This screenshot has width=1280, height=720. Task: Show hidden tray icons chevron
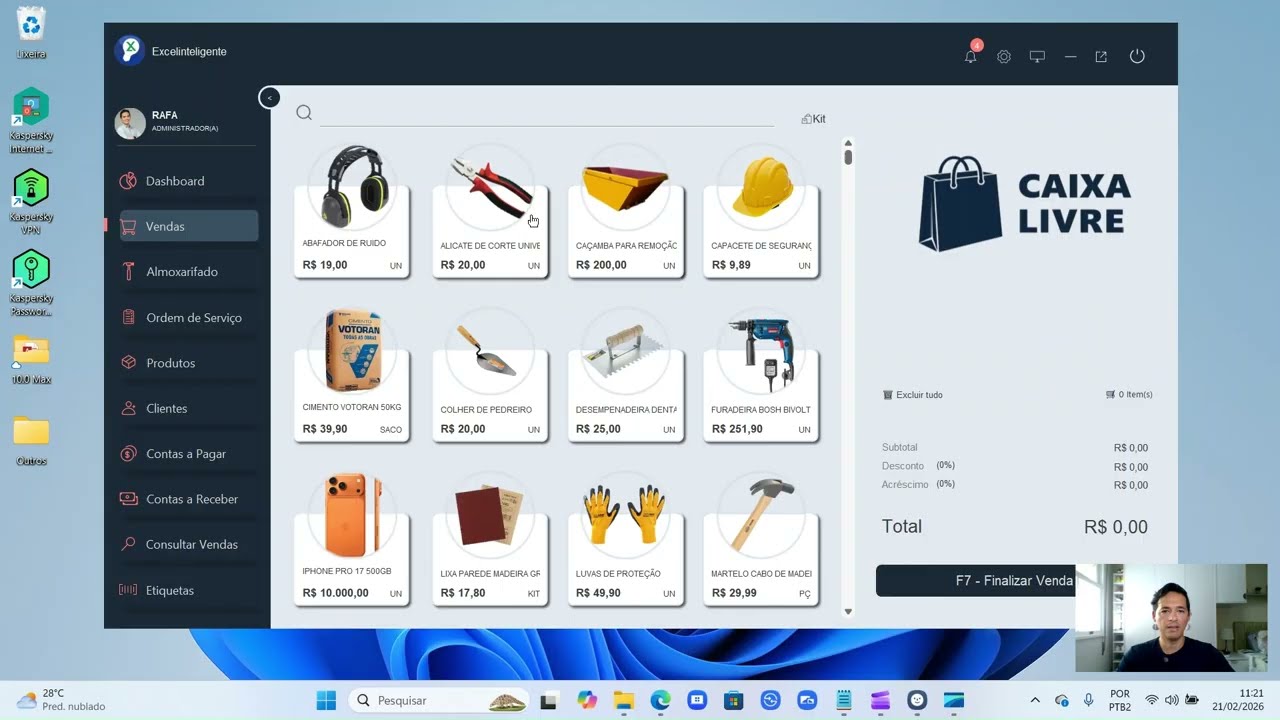1035,700
